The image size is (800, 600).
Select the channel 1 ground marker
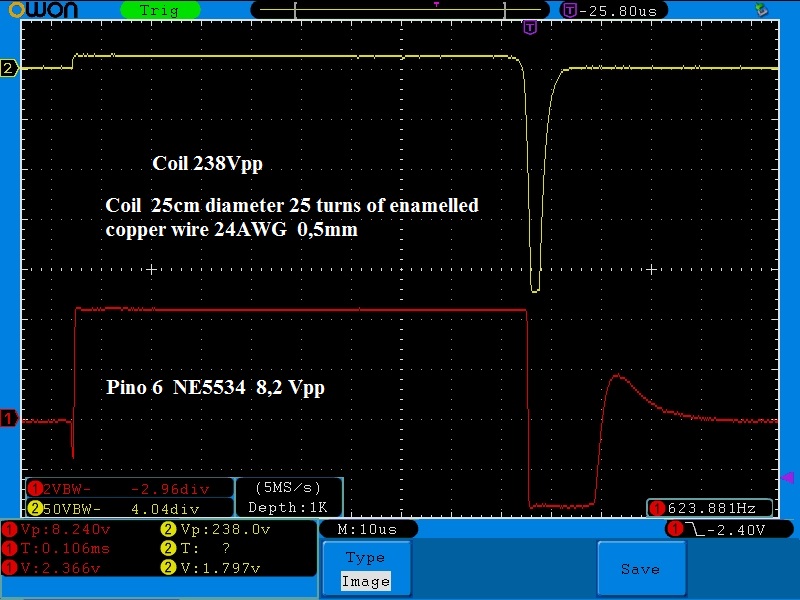[9, 418]
